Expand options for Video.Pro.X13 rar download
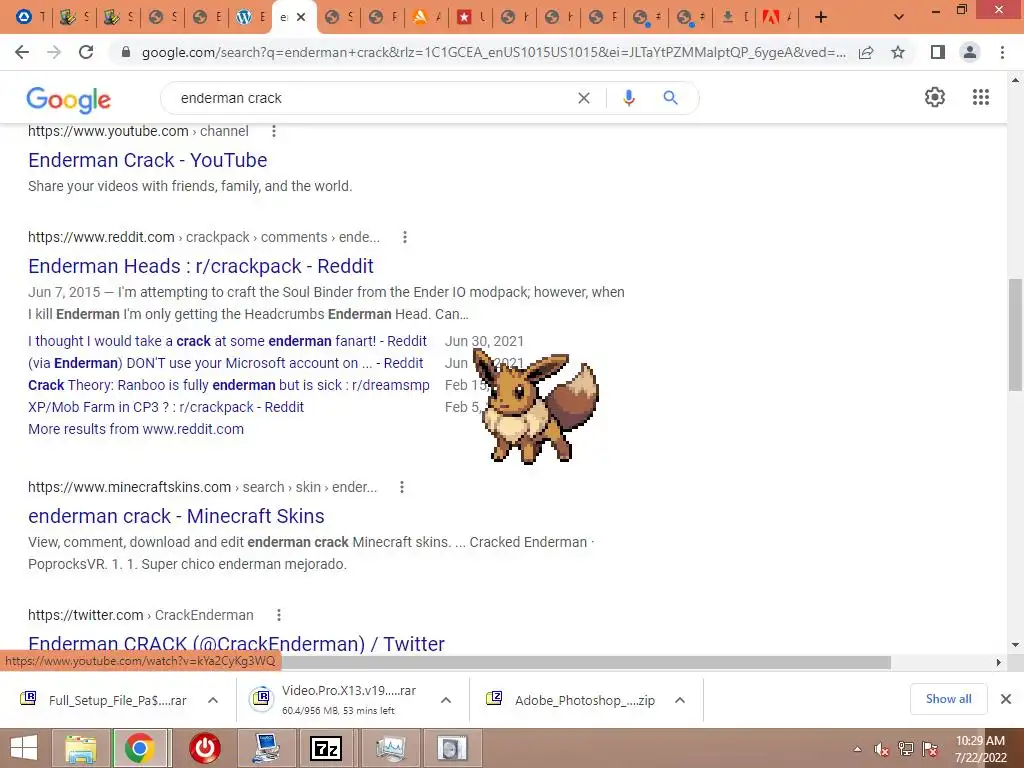 tap(446, 700)
